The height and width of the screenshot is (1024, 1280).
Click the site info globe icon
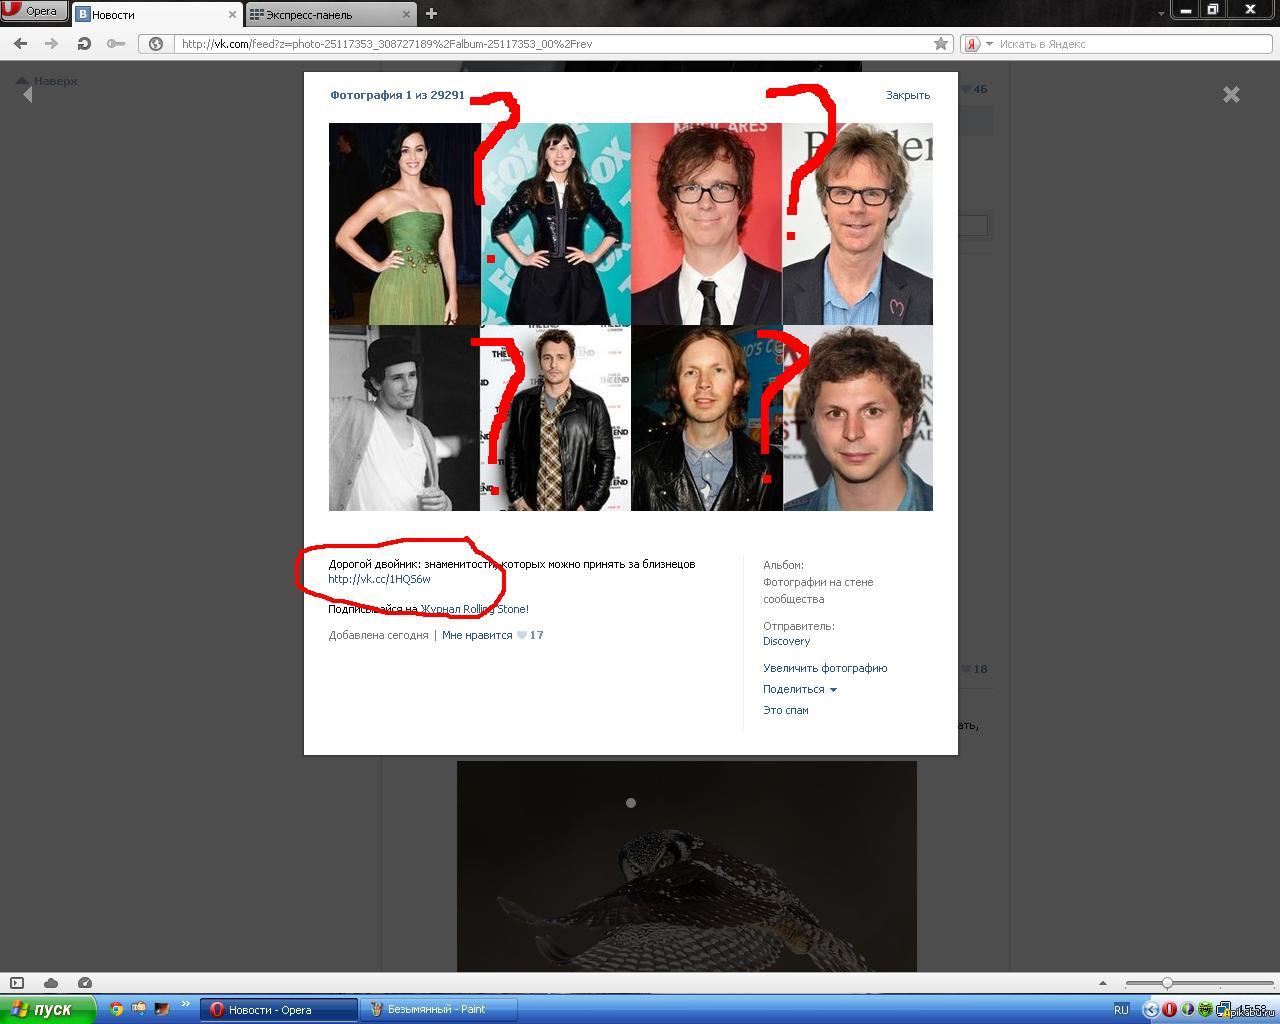(x=156, y=44)
